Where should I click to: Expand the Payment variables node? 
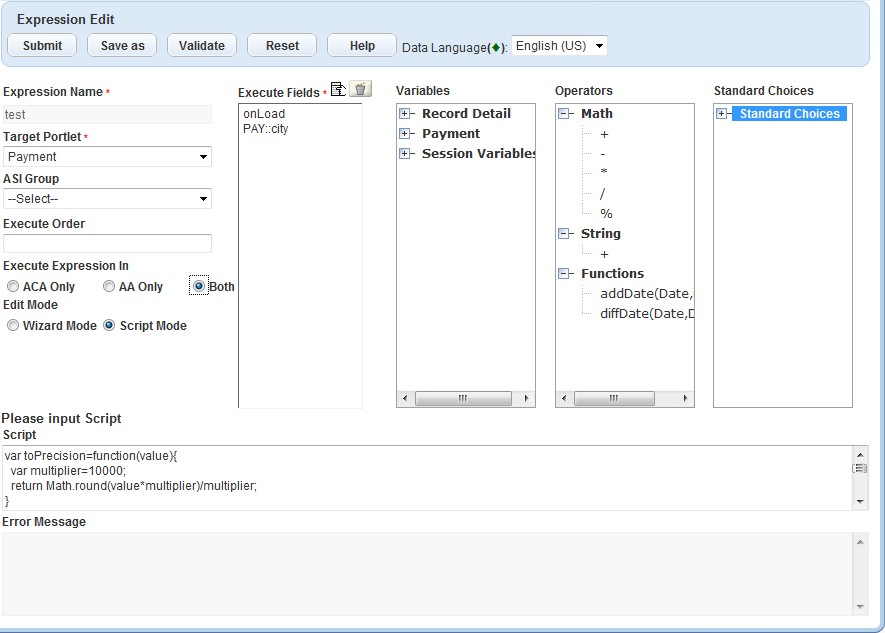pos(405,134)
